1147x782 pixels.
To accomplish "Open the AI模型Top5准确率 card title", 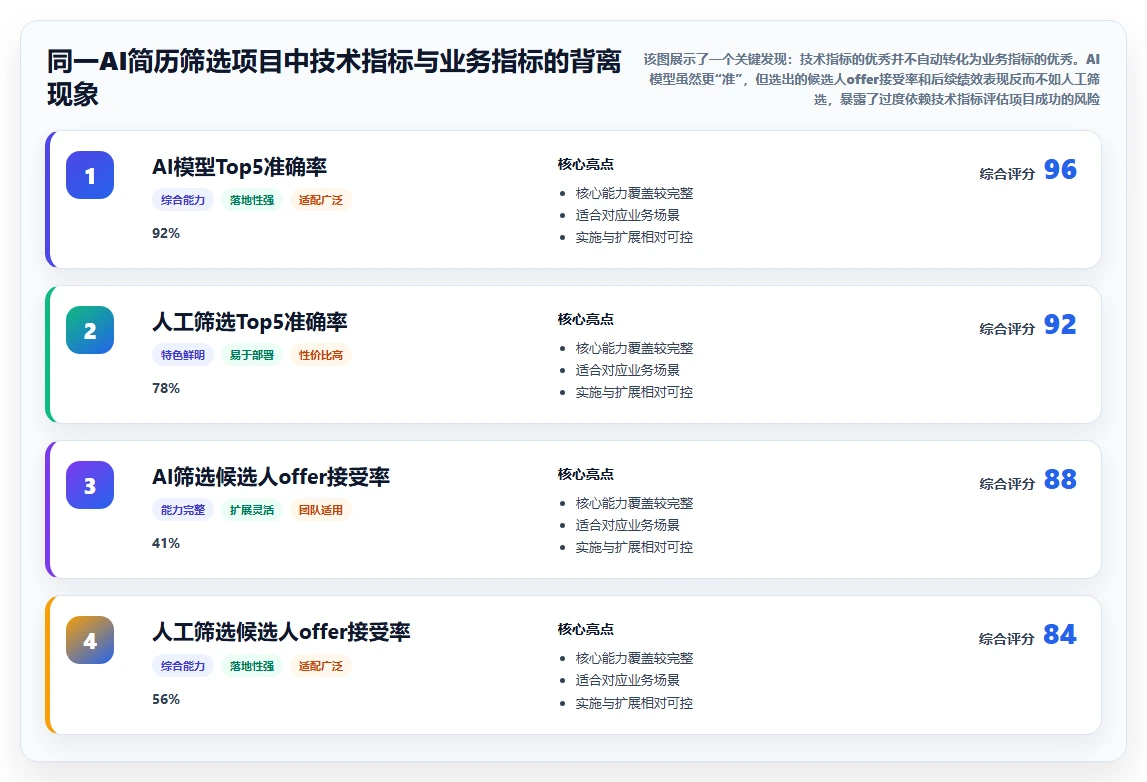I will tap(239, 168).
